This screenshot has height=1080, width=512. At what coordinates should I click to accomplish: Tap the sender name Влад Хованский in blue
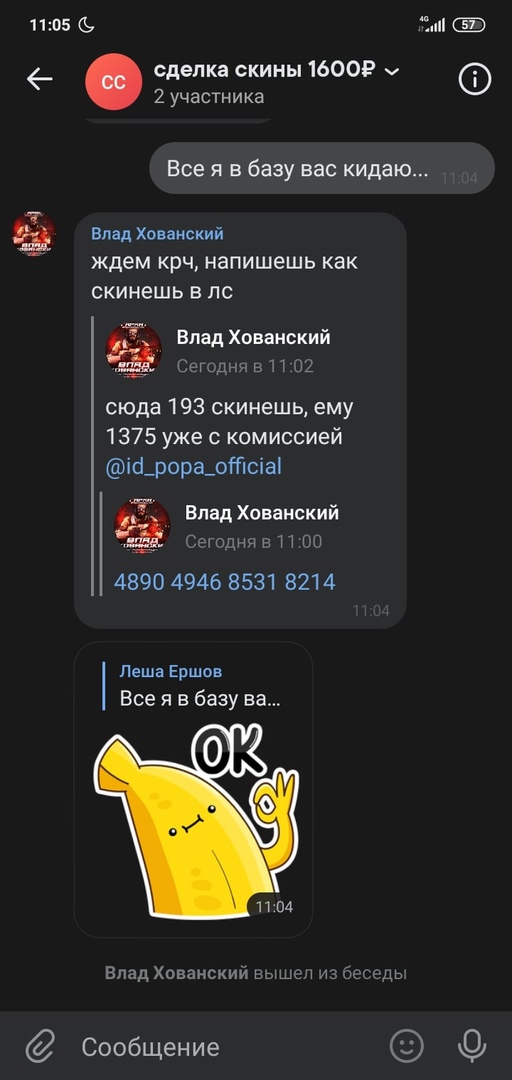click(158, 234)
